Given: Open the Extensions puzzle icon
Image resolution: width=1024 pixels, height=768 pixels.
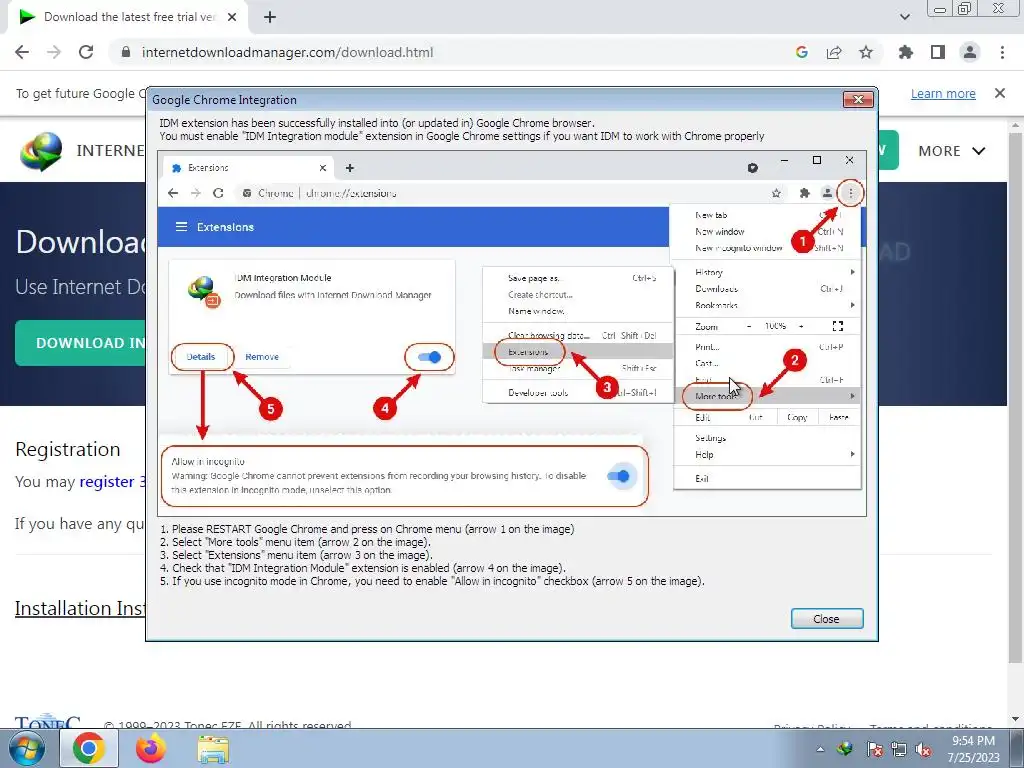Looking at the screenshot, I should click(906, 52).
